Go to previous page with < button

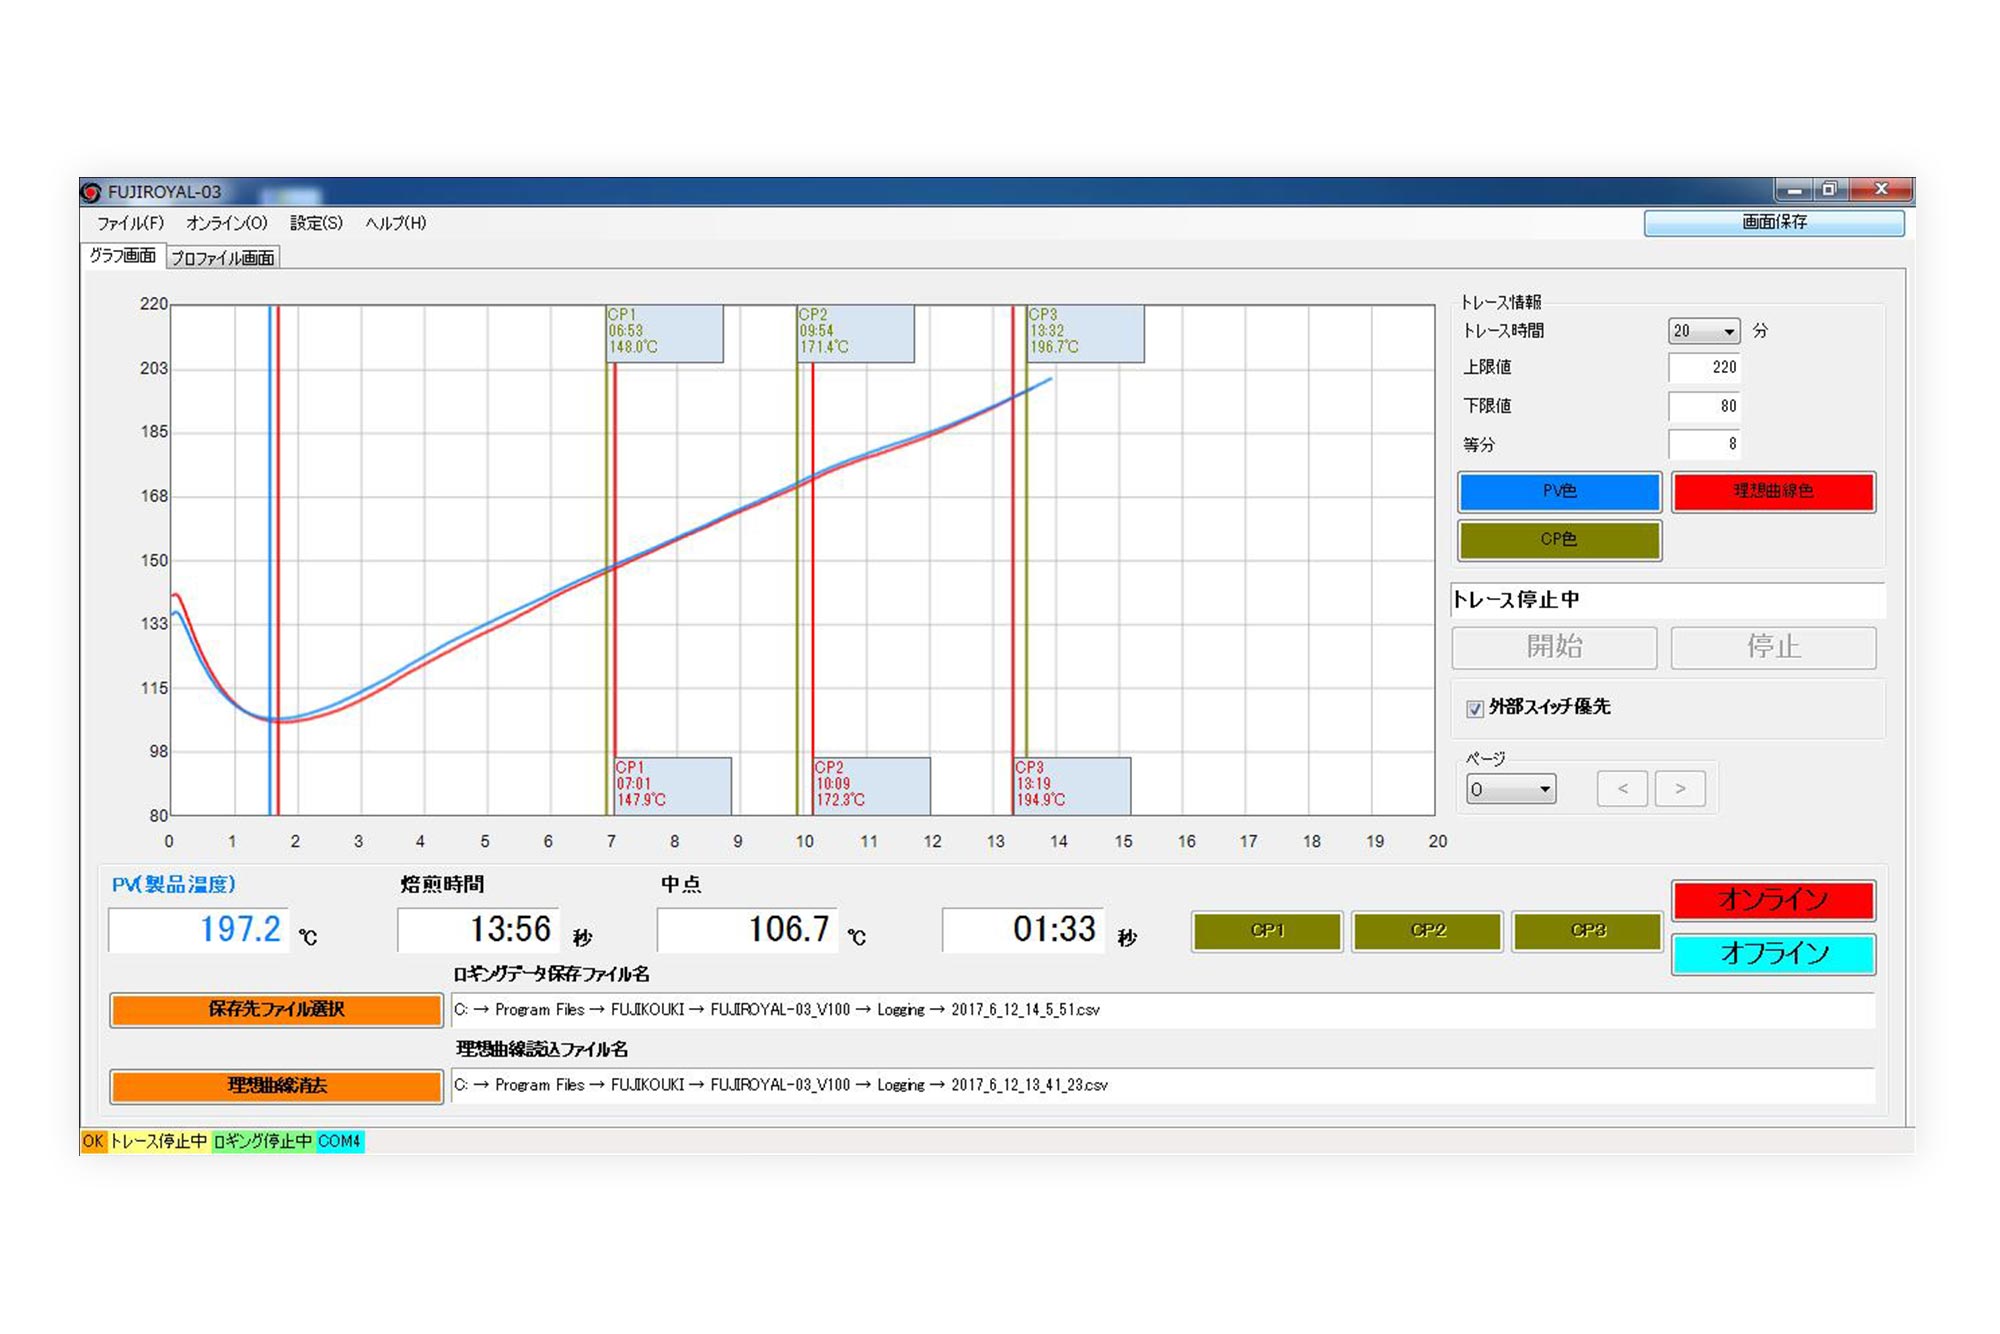click(1622, 789)
